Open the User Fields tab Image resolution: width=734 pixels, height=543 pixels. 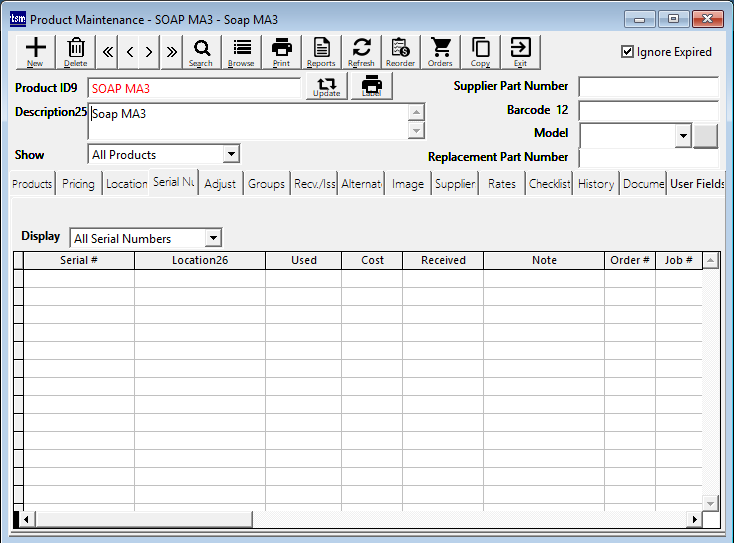697,184
